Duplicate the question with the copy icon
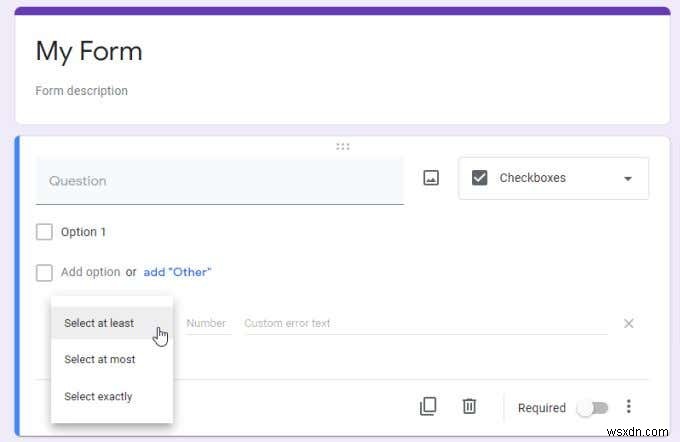Screen dimensions: 680x442 point(428,406)
